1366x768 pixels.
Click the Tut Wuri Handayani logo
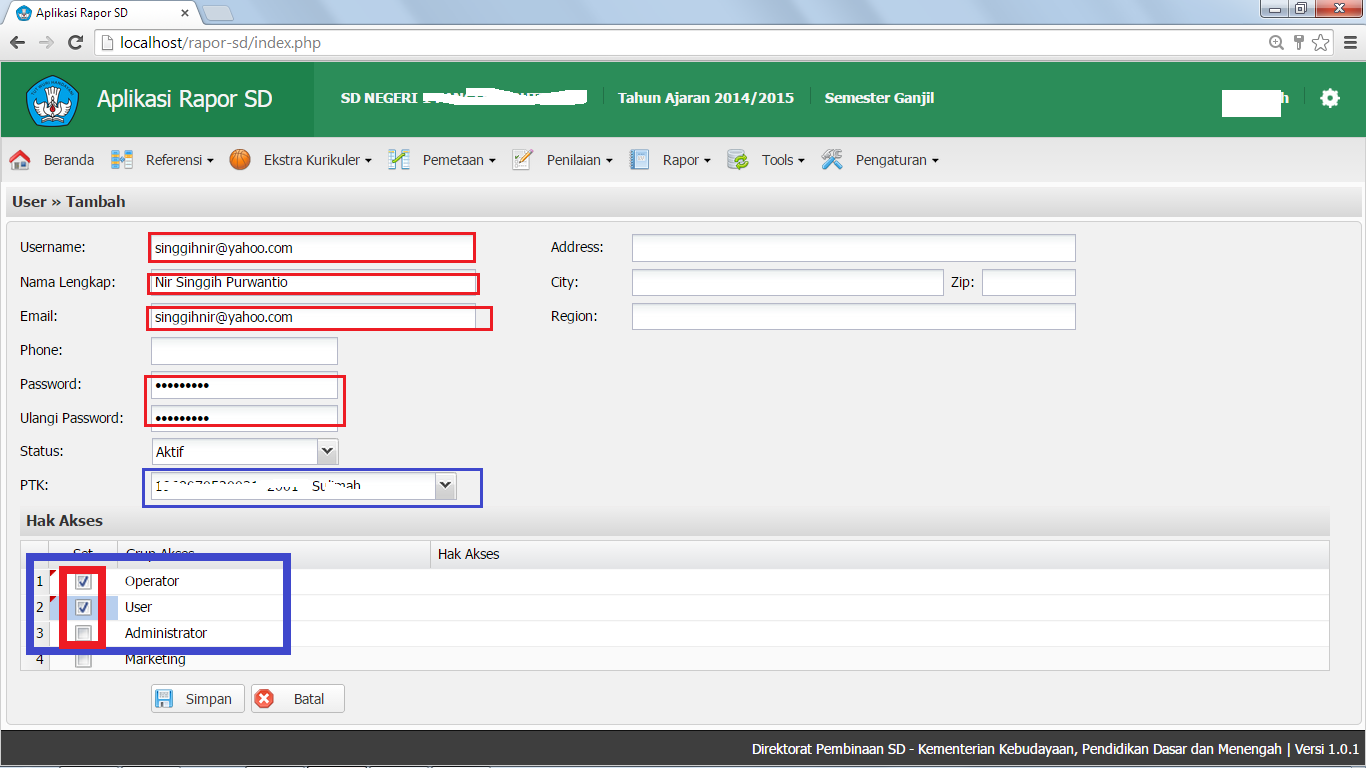[53, 100]
